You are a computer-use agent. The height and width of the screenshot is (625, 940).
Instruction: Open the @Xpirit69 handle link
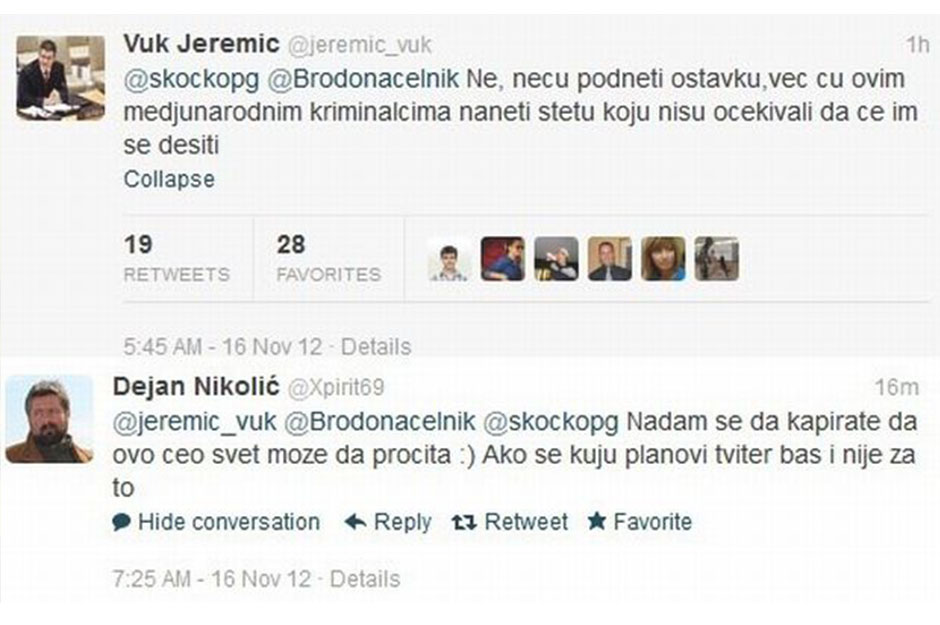[x=336, y=387]
